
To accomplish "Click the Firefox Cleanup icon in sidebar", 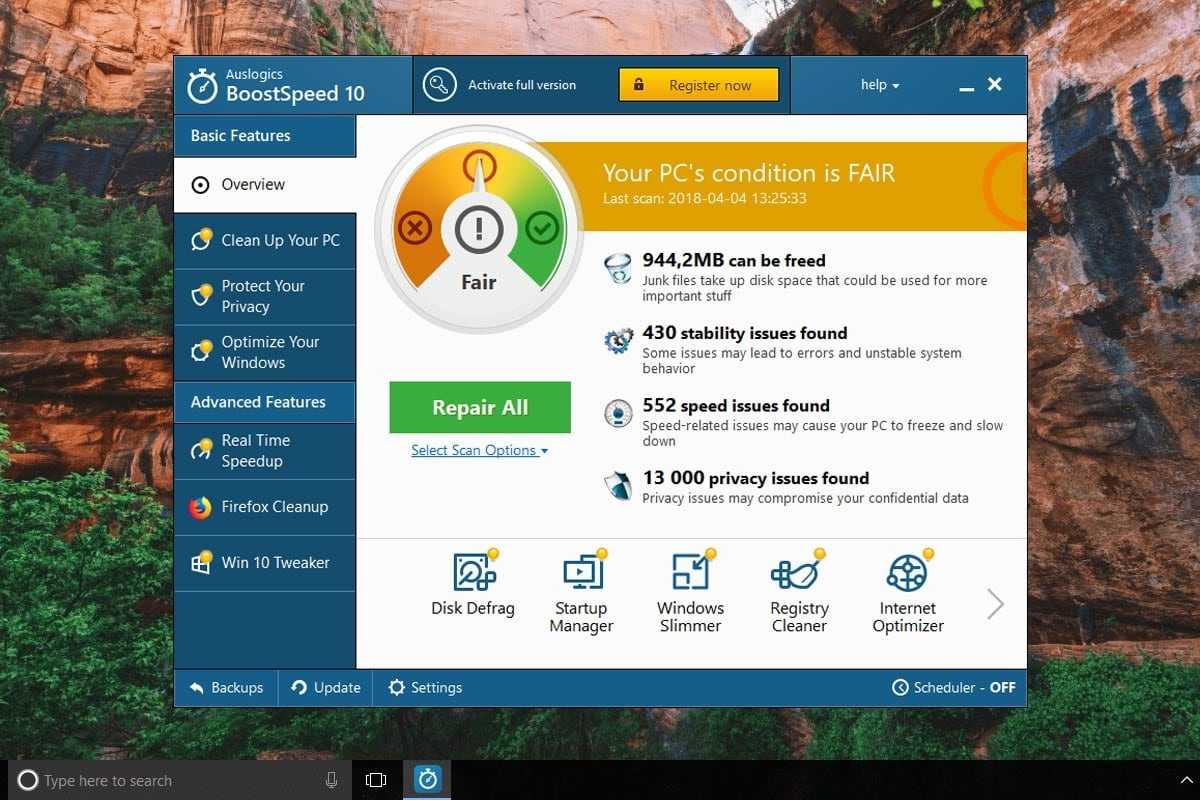I will pyautogui.click(x=201, y=507).
